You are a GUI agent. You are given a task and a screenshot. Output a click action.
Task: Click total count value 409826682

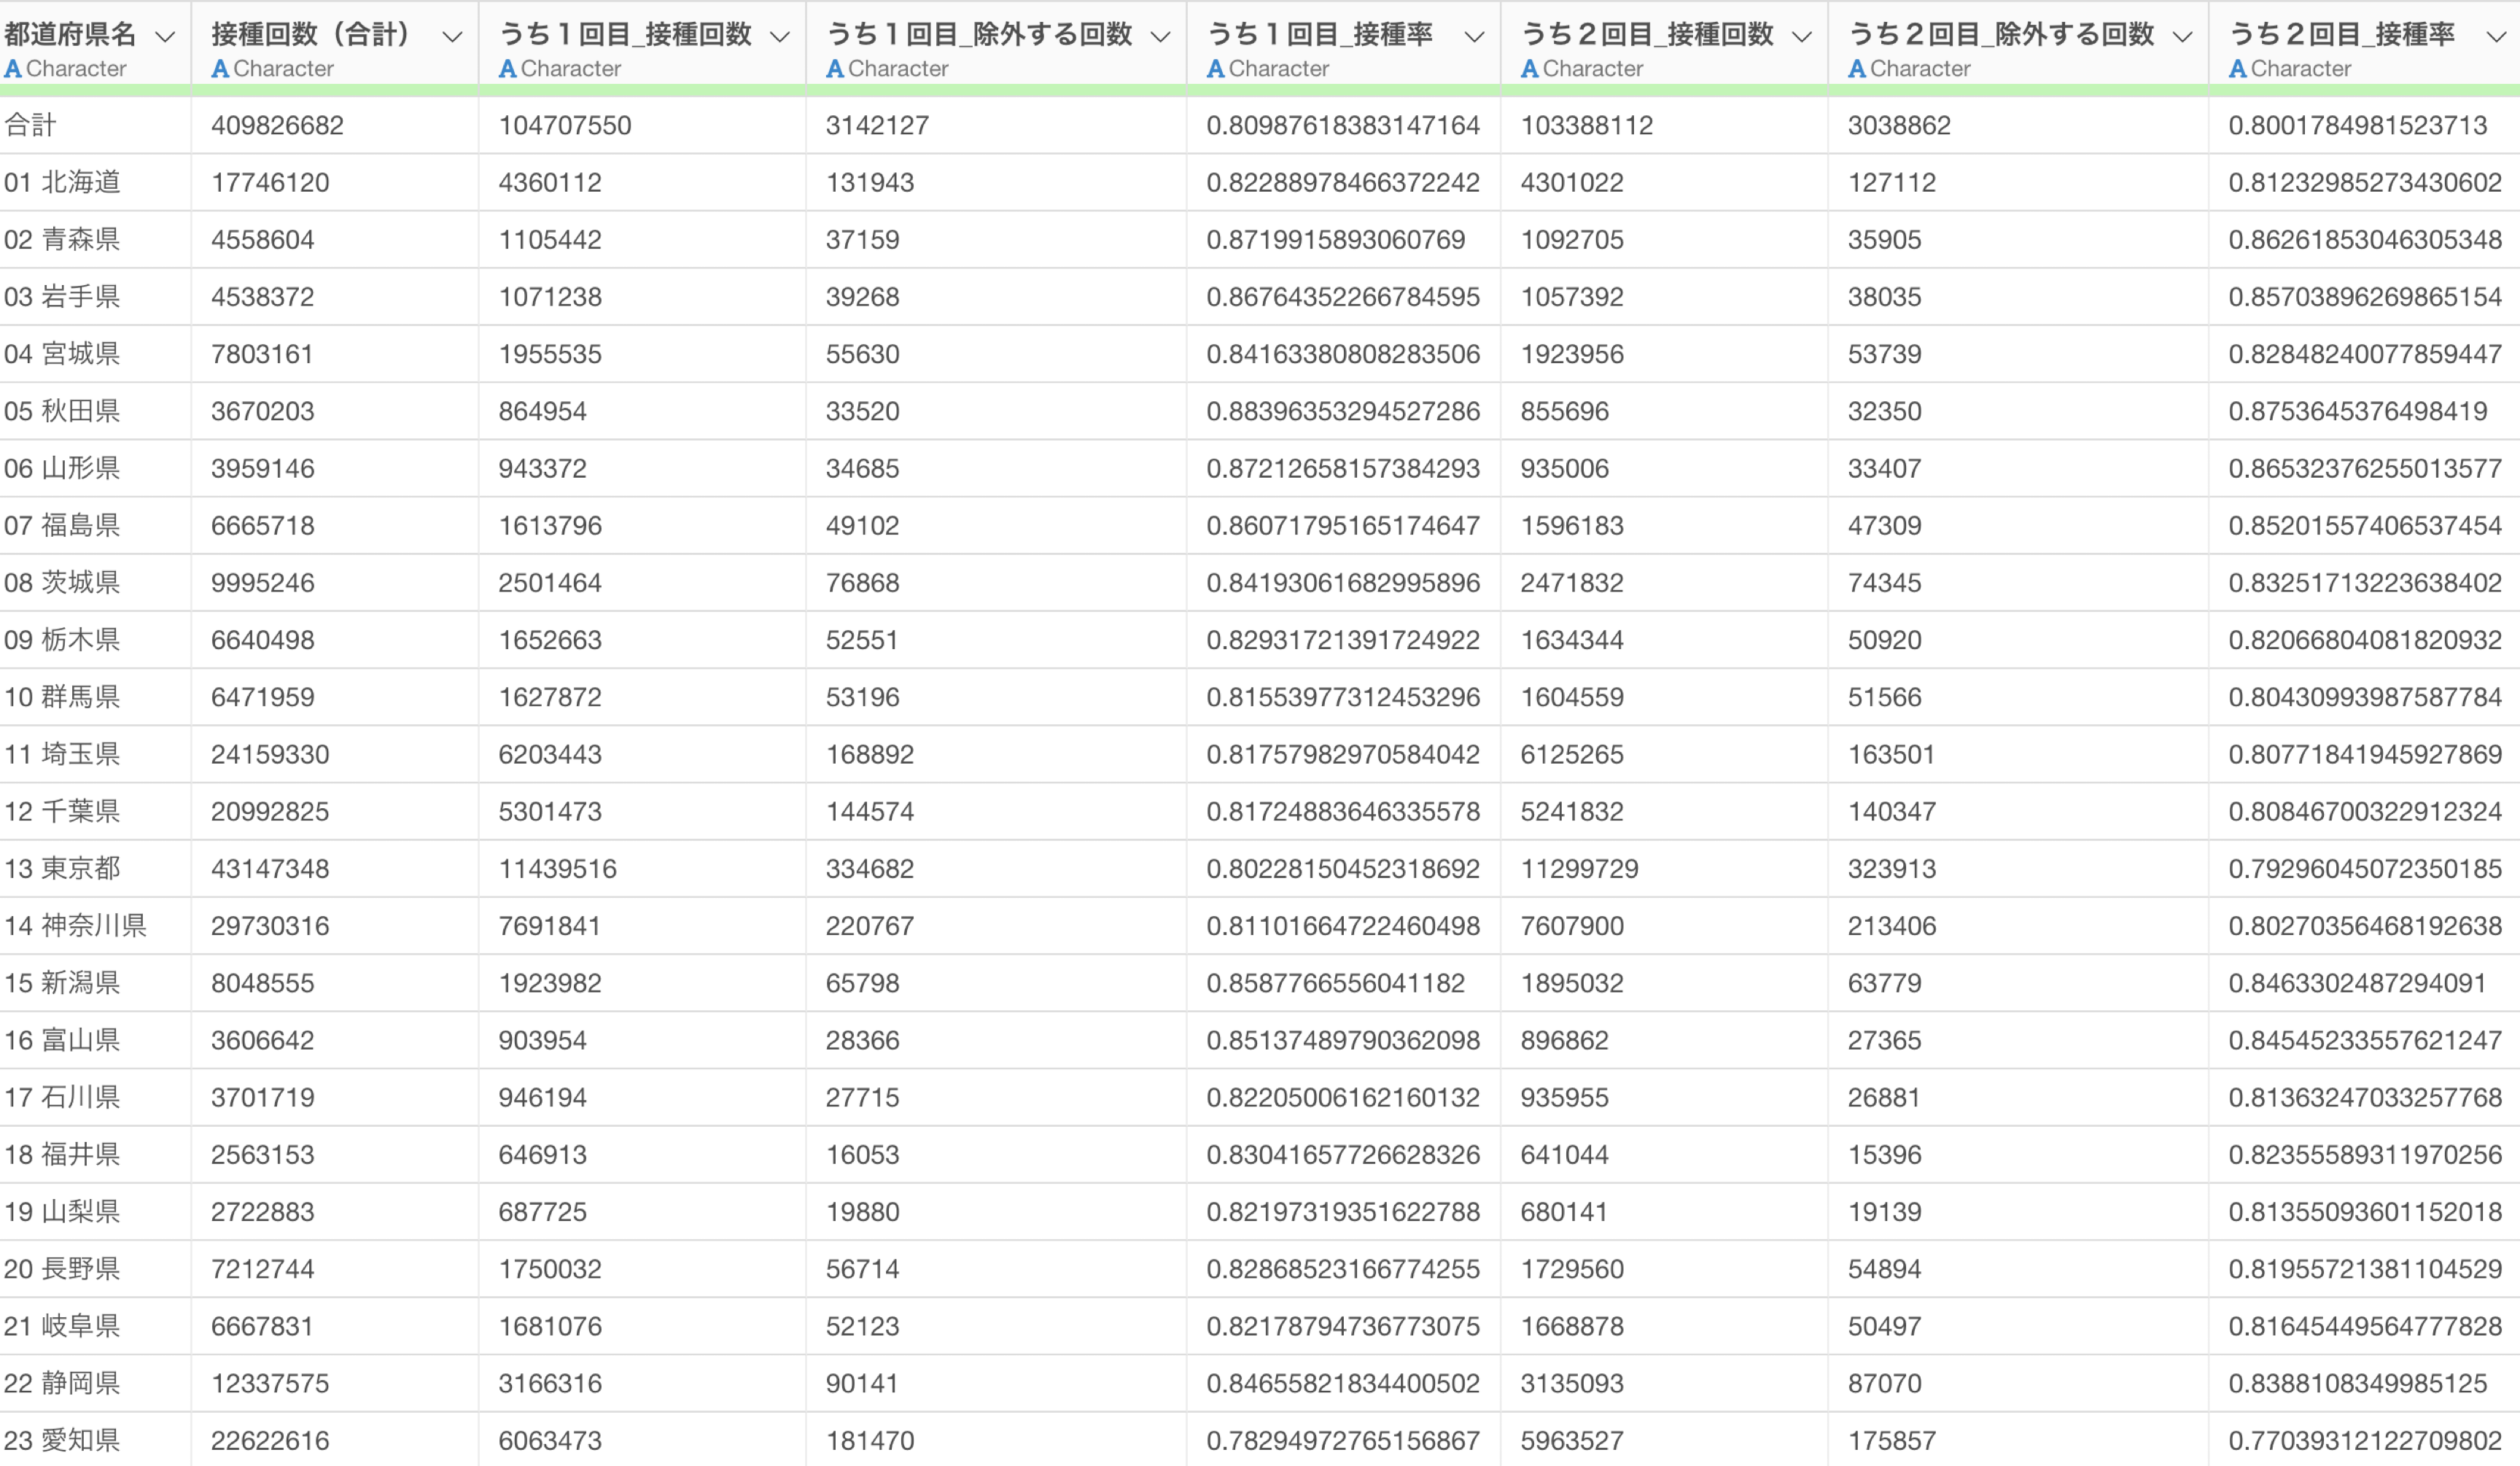[277, 126]
